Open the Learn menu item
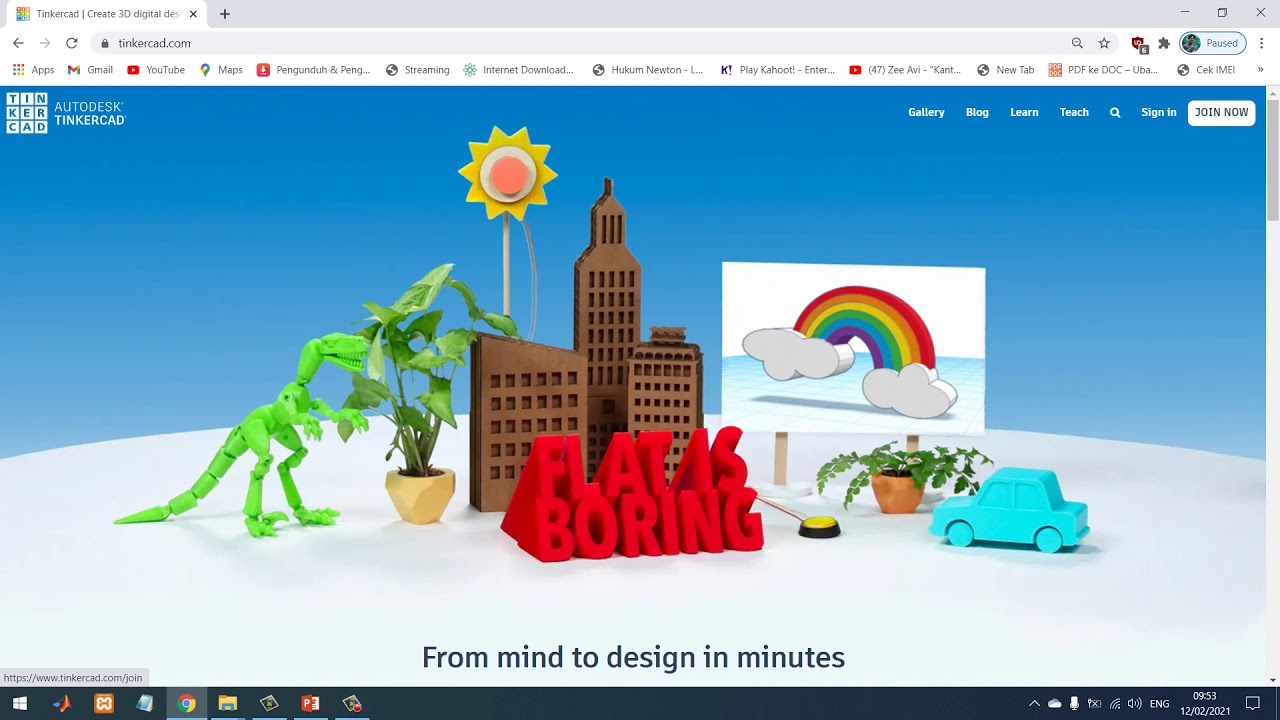 point(1024,113)
